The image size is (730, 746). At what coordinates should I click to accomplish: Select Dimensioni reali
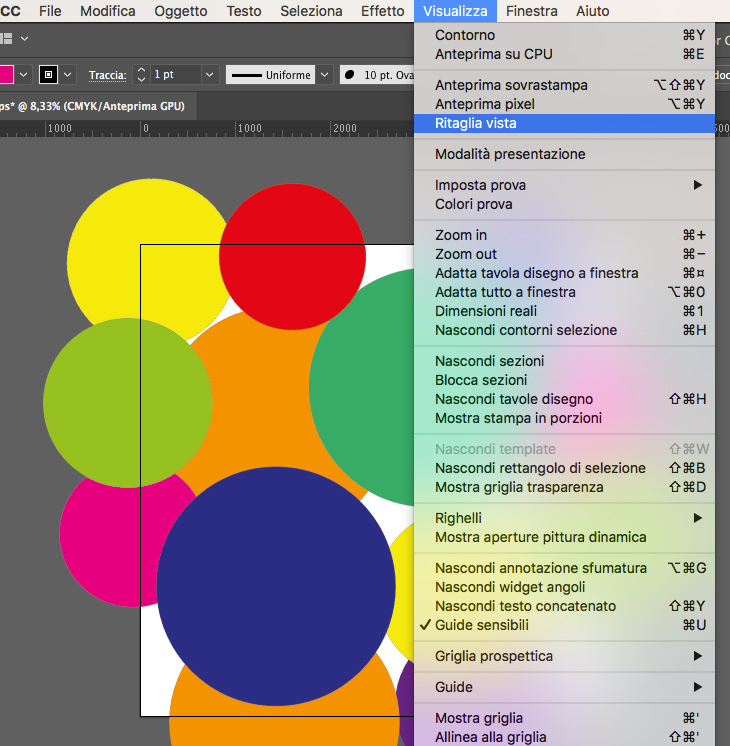pos(564,311)
